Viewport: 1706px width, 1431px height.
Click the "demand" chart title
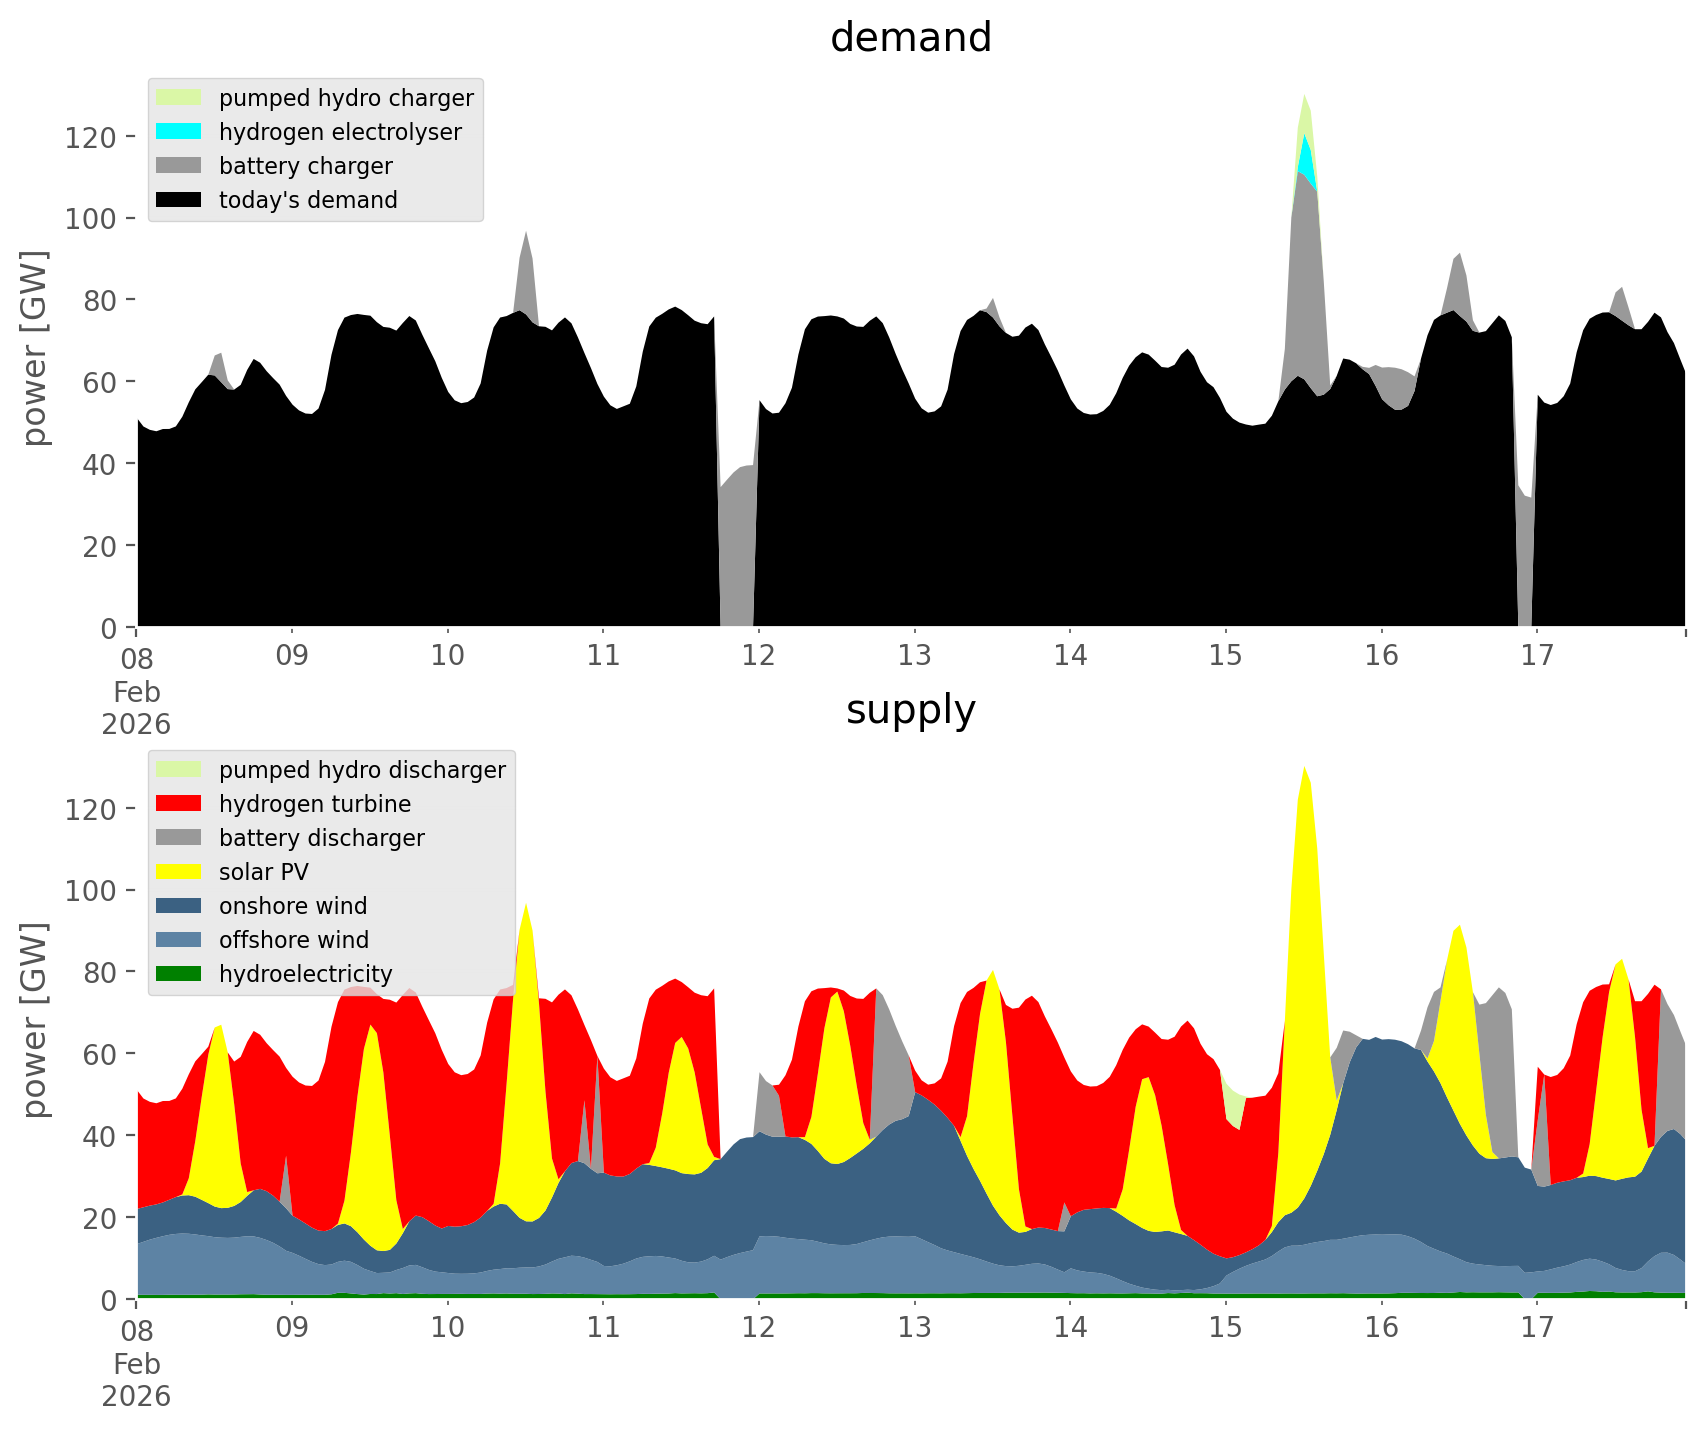point(910,38)
